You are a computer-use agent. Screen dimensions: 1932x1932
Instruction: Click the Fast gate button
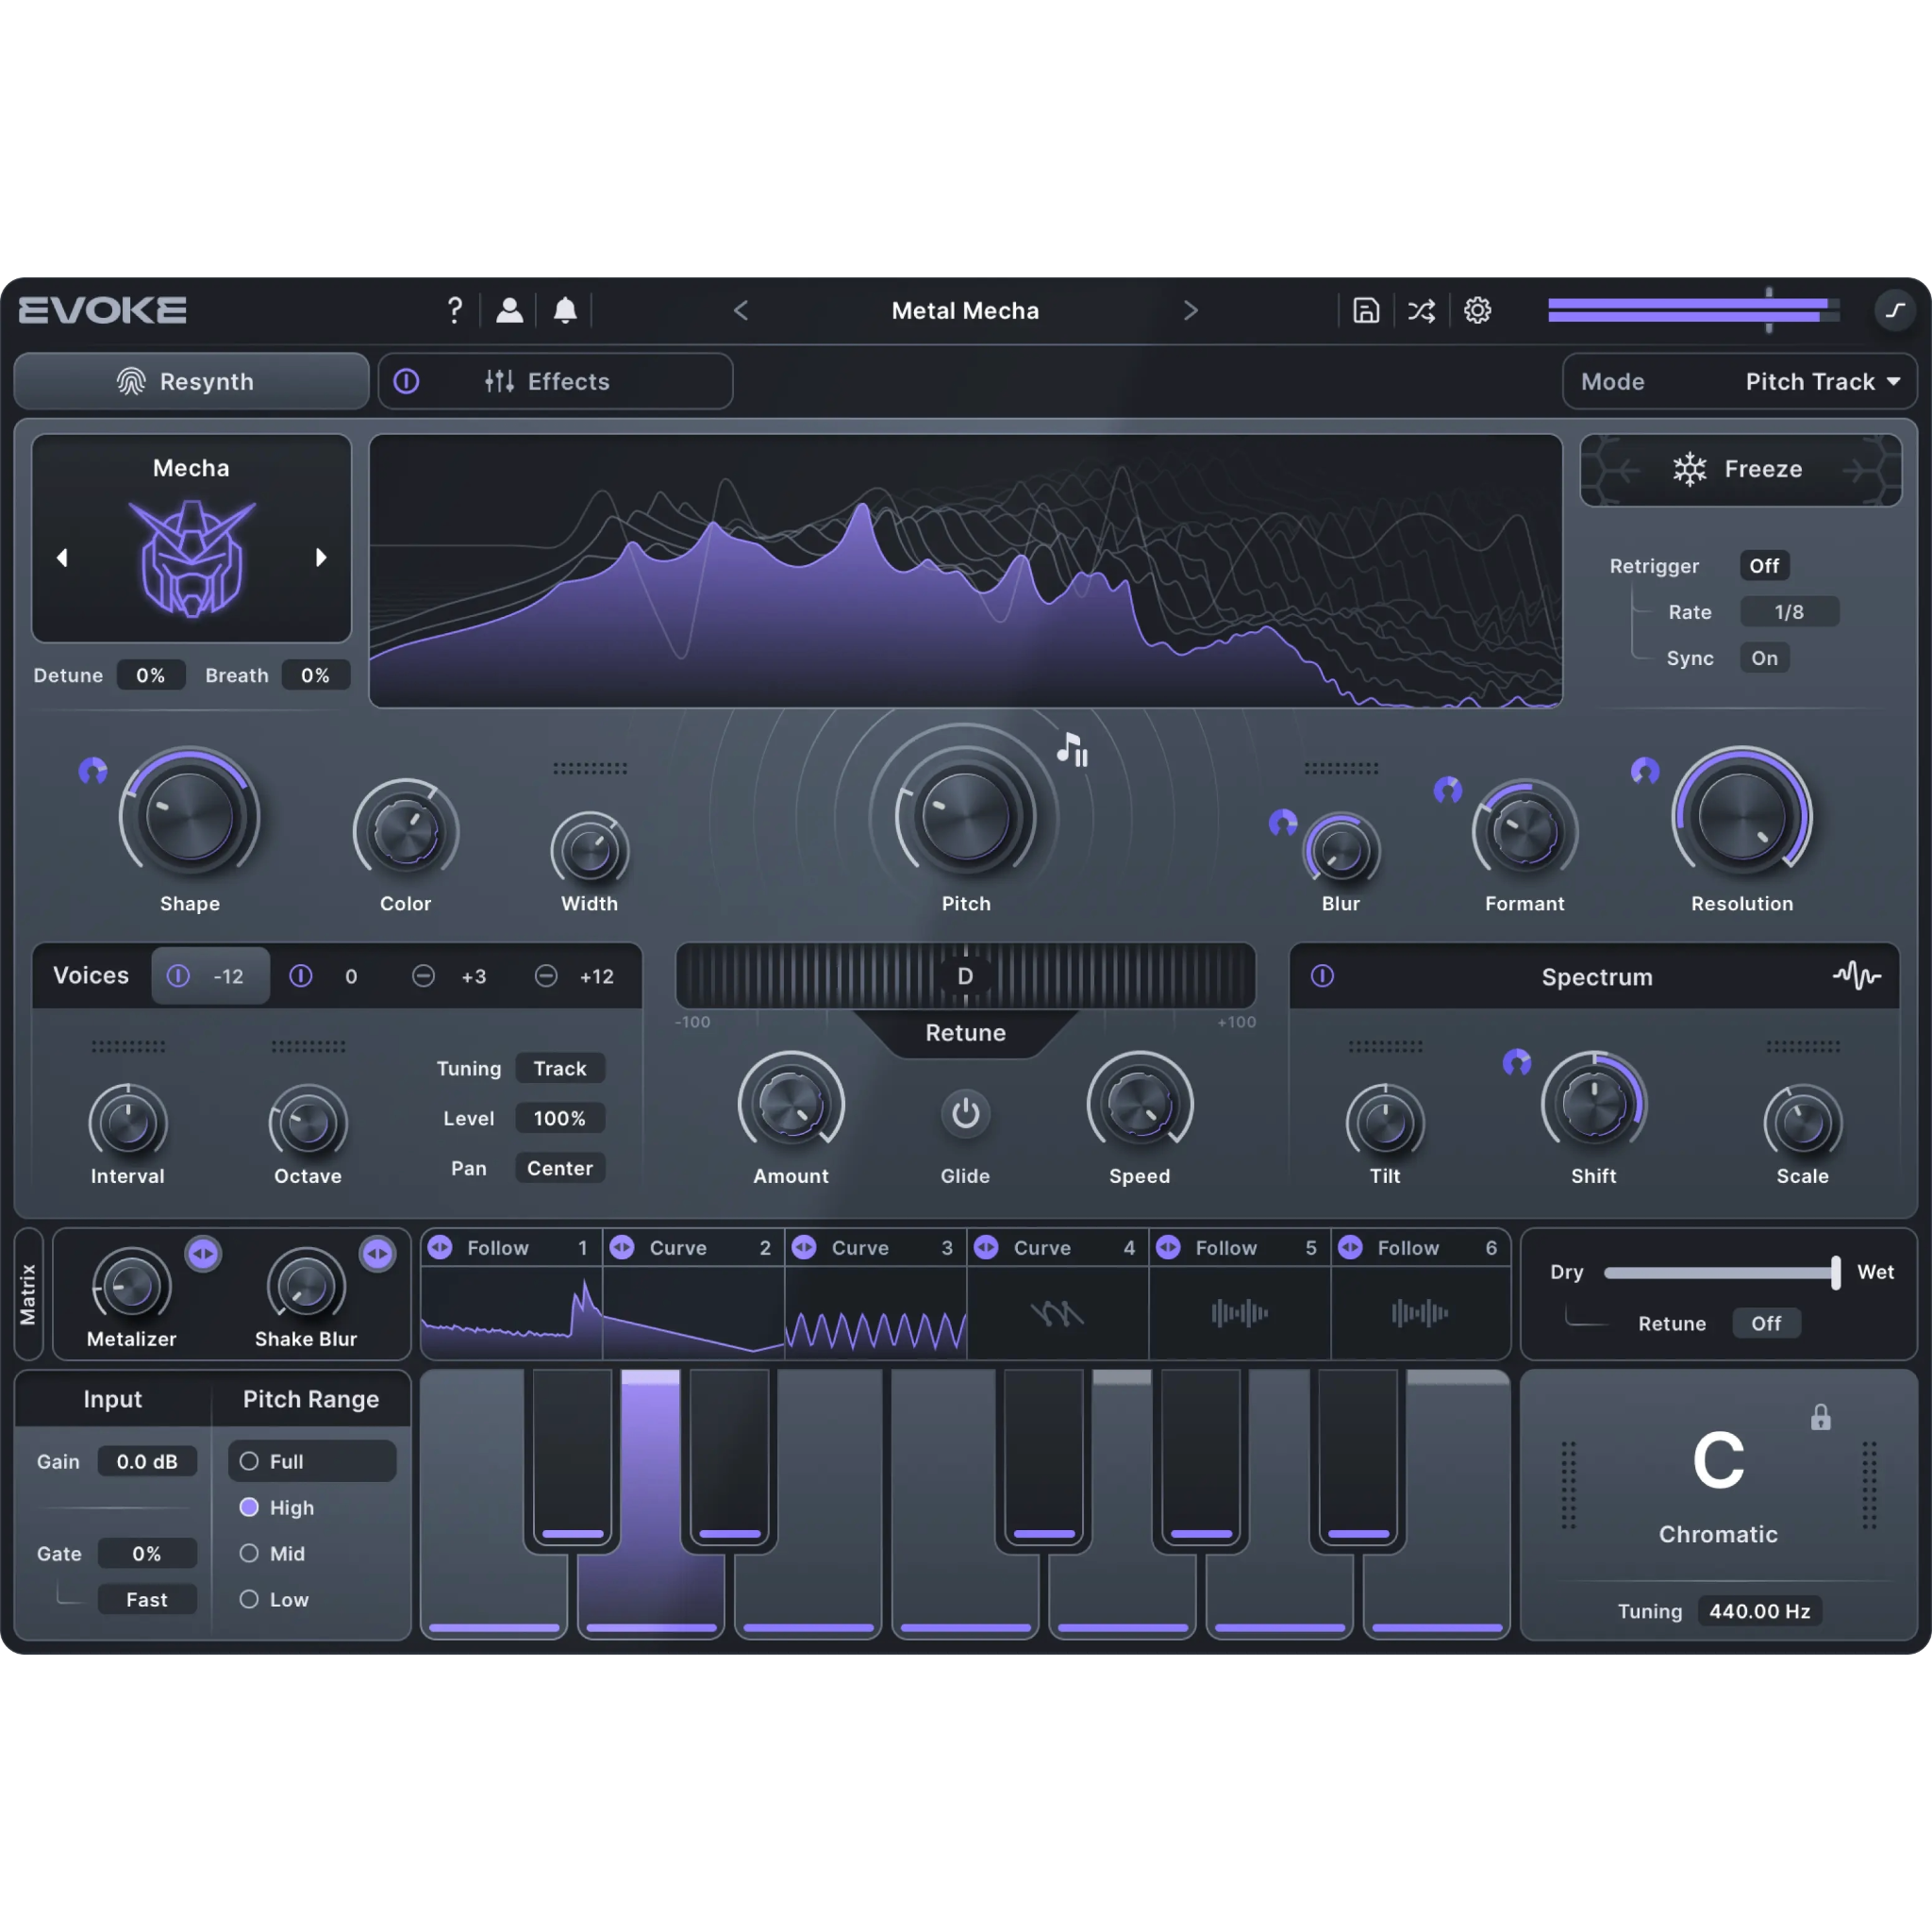(147, 1599)
